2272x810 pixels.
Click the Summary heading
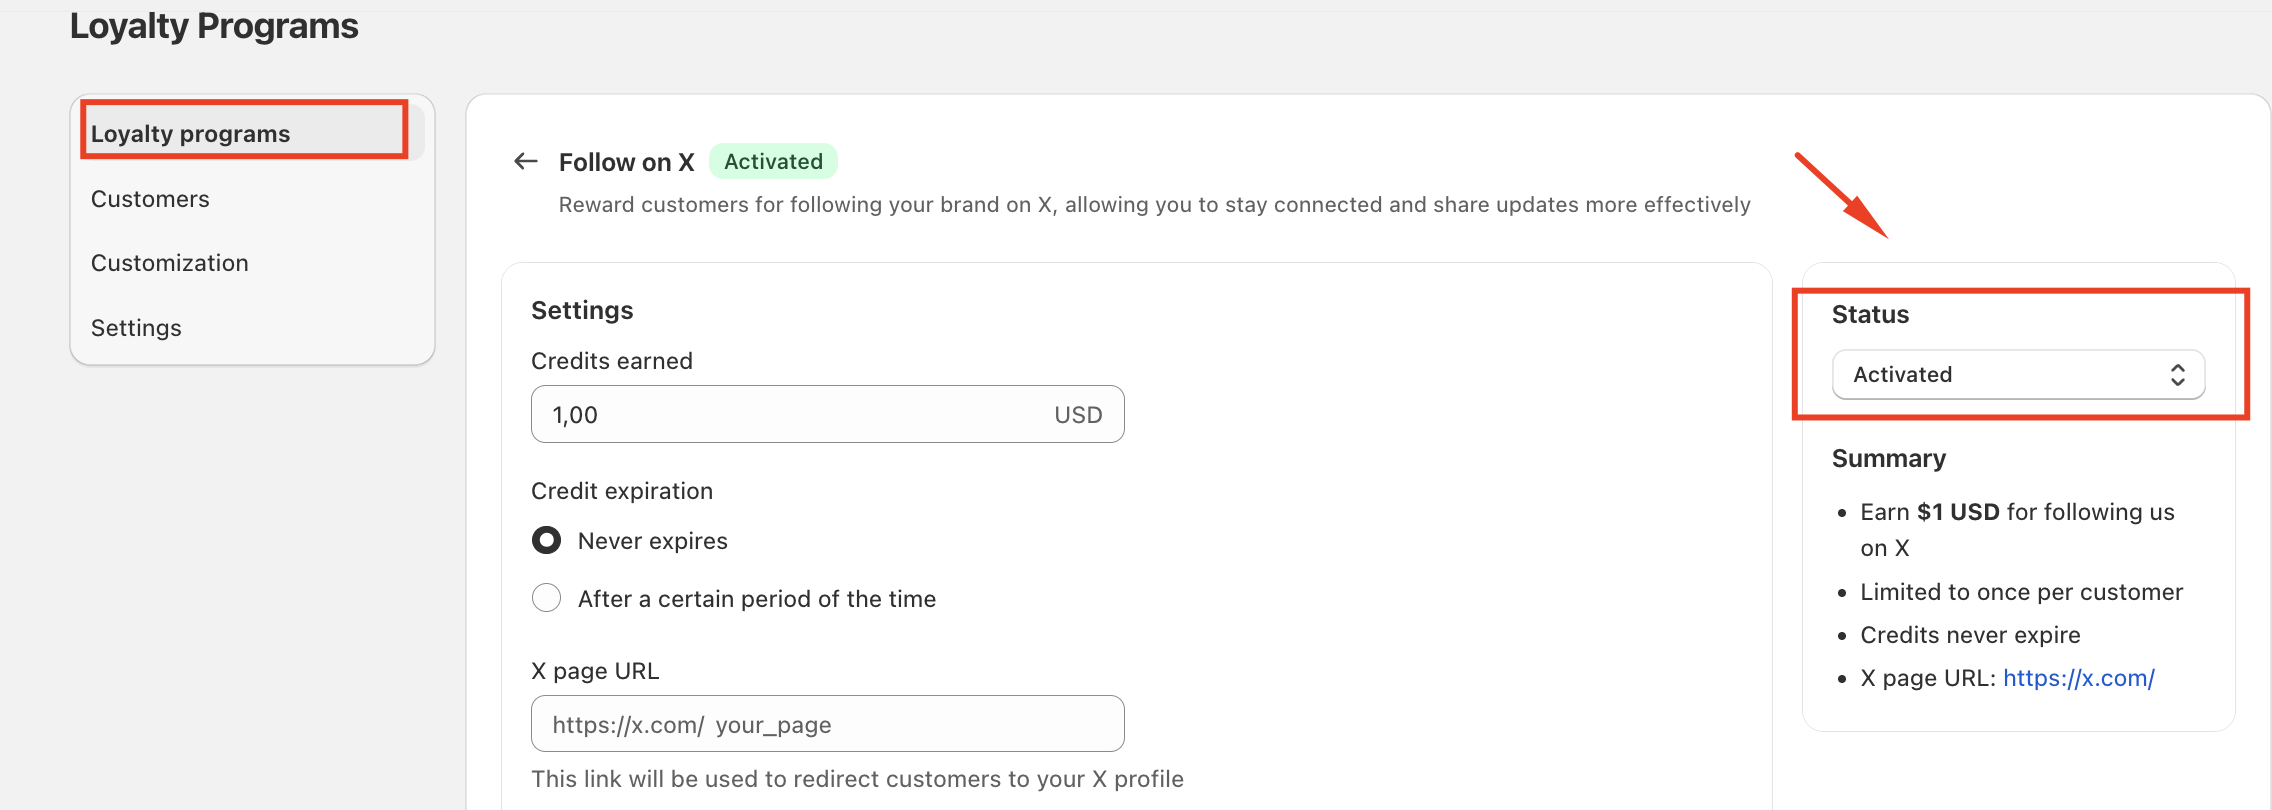coord(1888,458)
